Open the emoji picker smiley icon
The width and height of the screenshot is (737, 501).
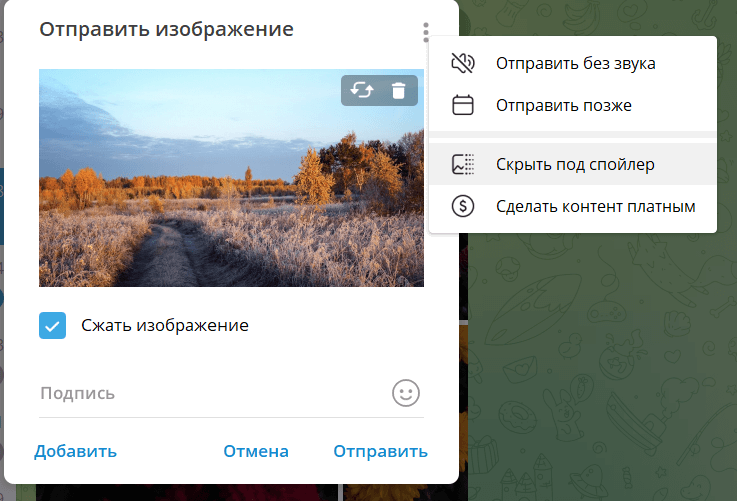[x=406, y=393]
